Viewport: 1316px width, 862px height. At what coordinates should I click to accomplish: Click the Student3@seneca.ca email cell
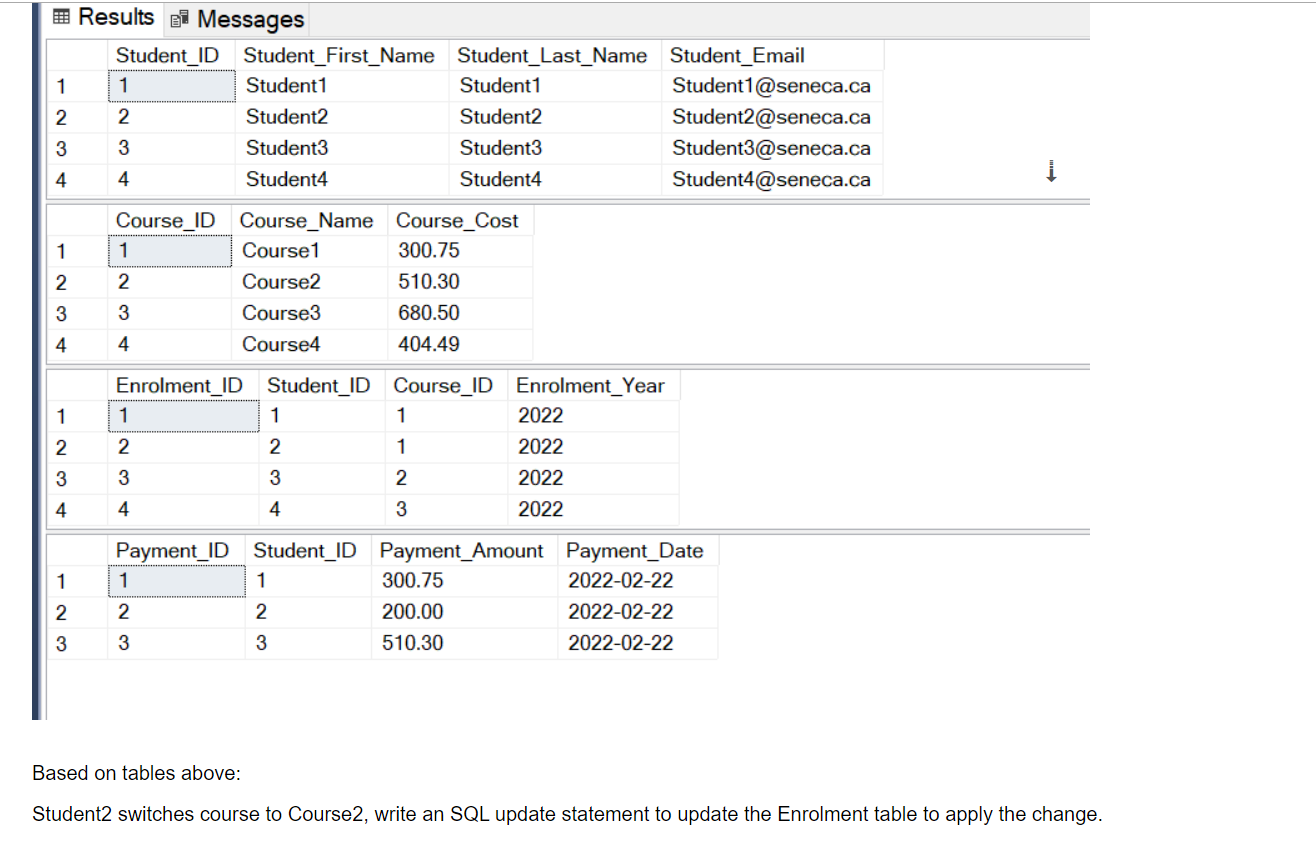point(773,148)
